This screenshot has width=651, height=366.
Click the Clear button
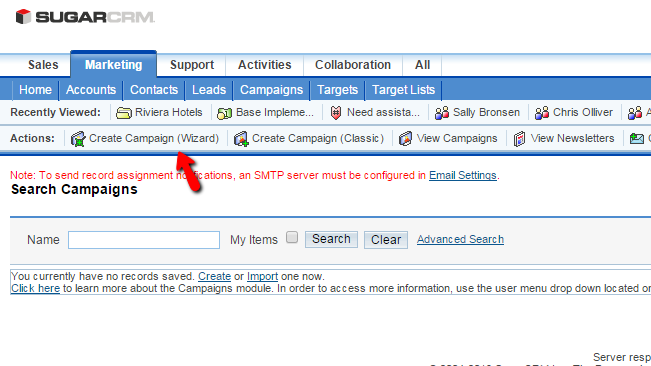386,240
